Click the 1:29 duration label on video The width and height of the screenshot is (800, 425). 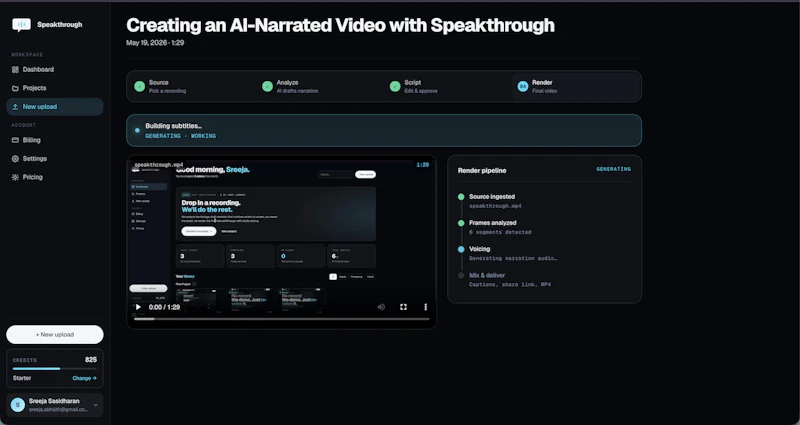pyautogui.click(x=422, y=165)
